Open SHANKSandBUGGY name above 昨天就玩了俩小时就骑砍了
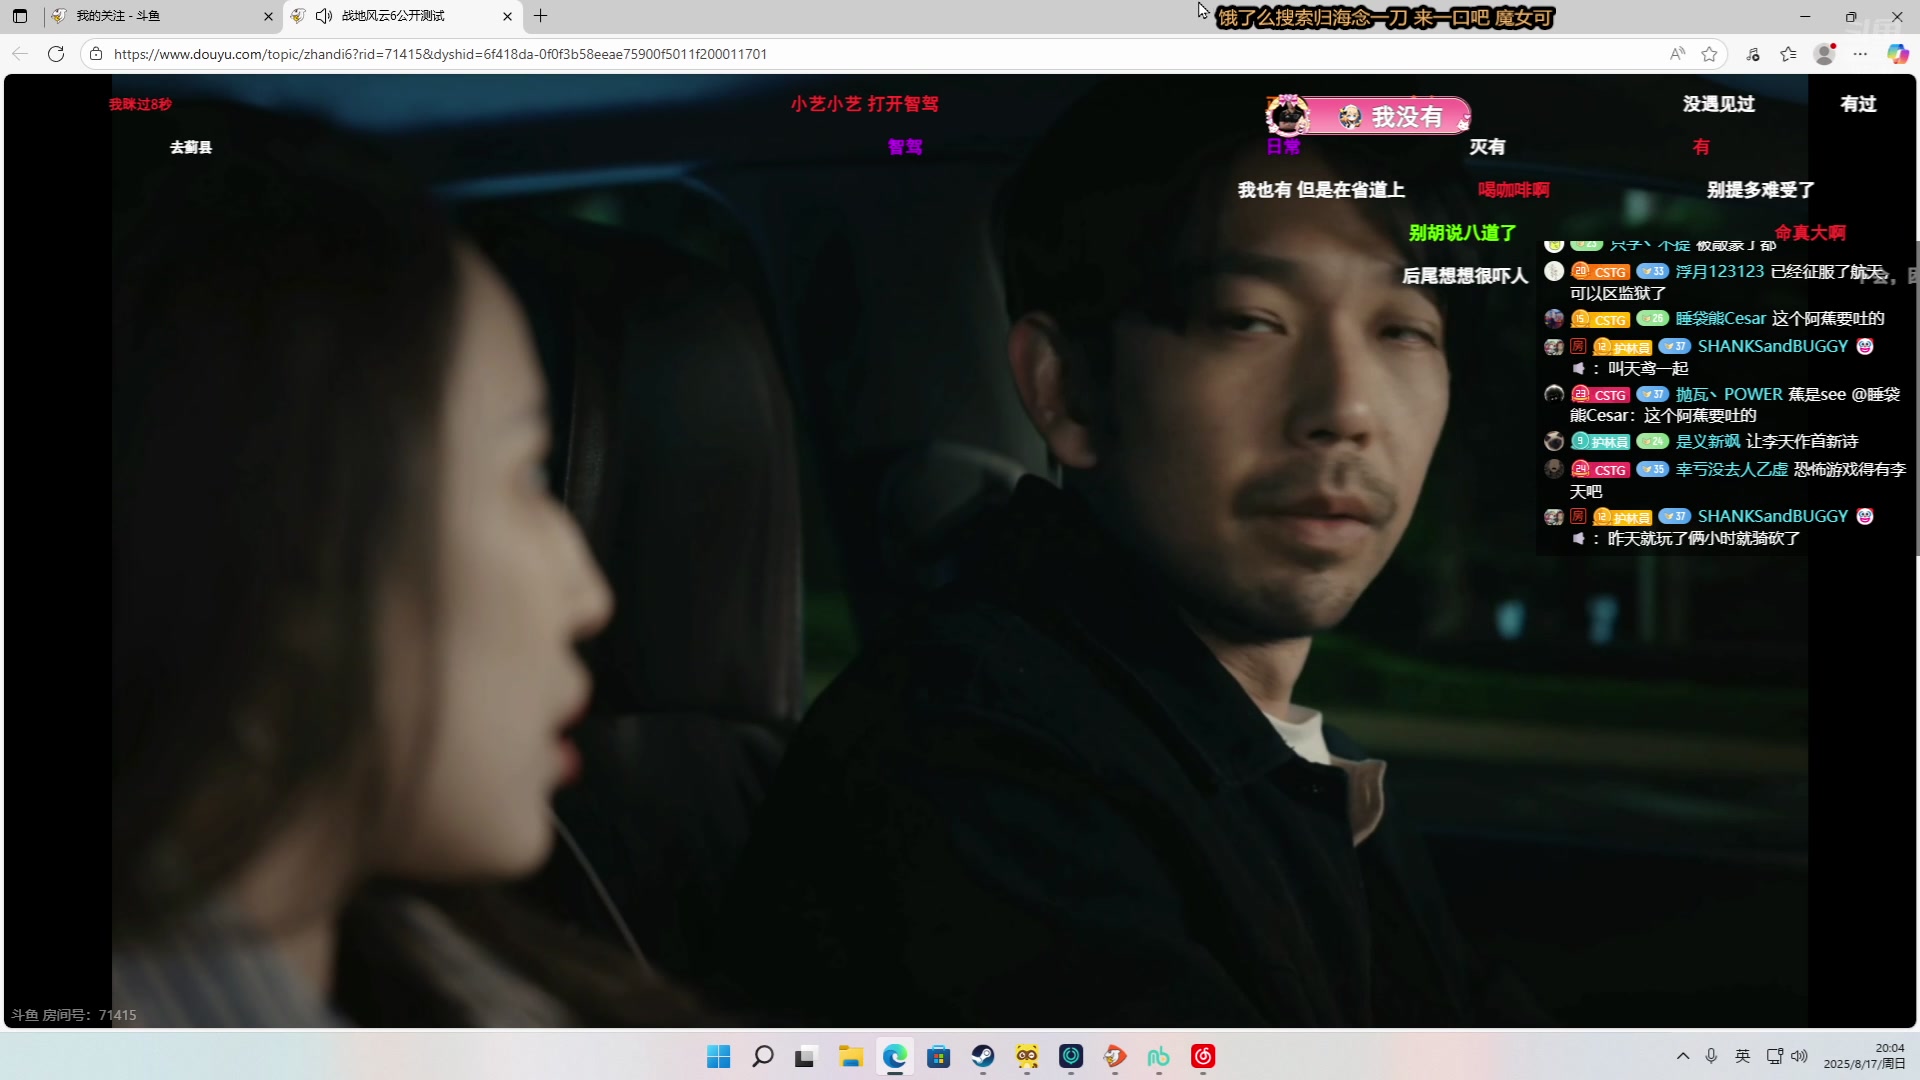The height and width of the screenshot is (1080, 1920). [1773, 516]
